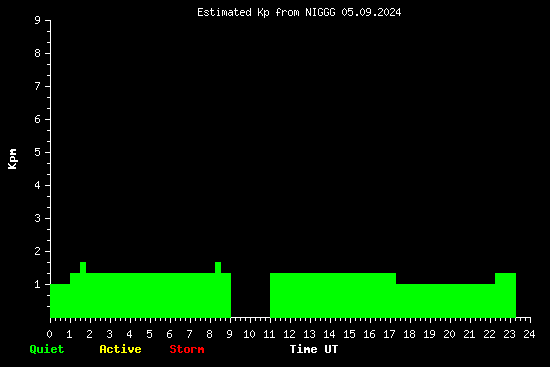The width and height of the screenshot is (550, 367).
Task: Click the green bar segment between hours 22 and 23
Action: click(x=505, y=295)
